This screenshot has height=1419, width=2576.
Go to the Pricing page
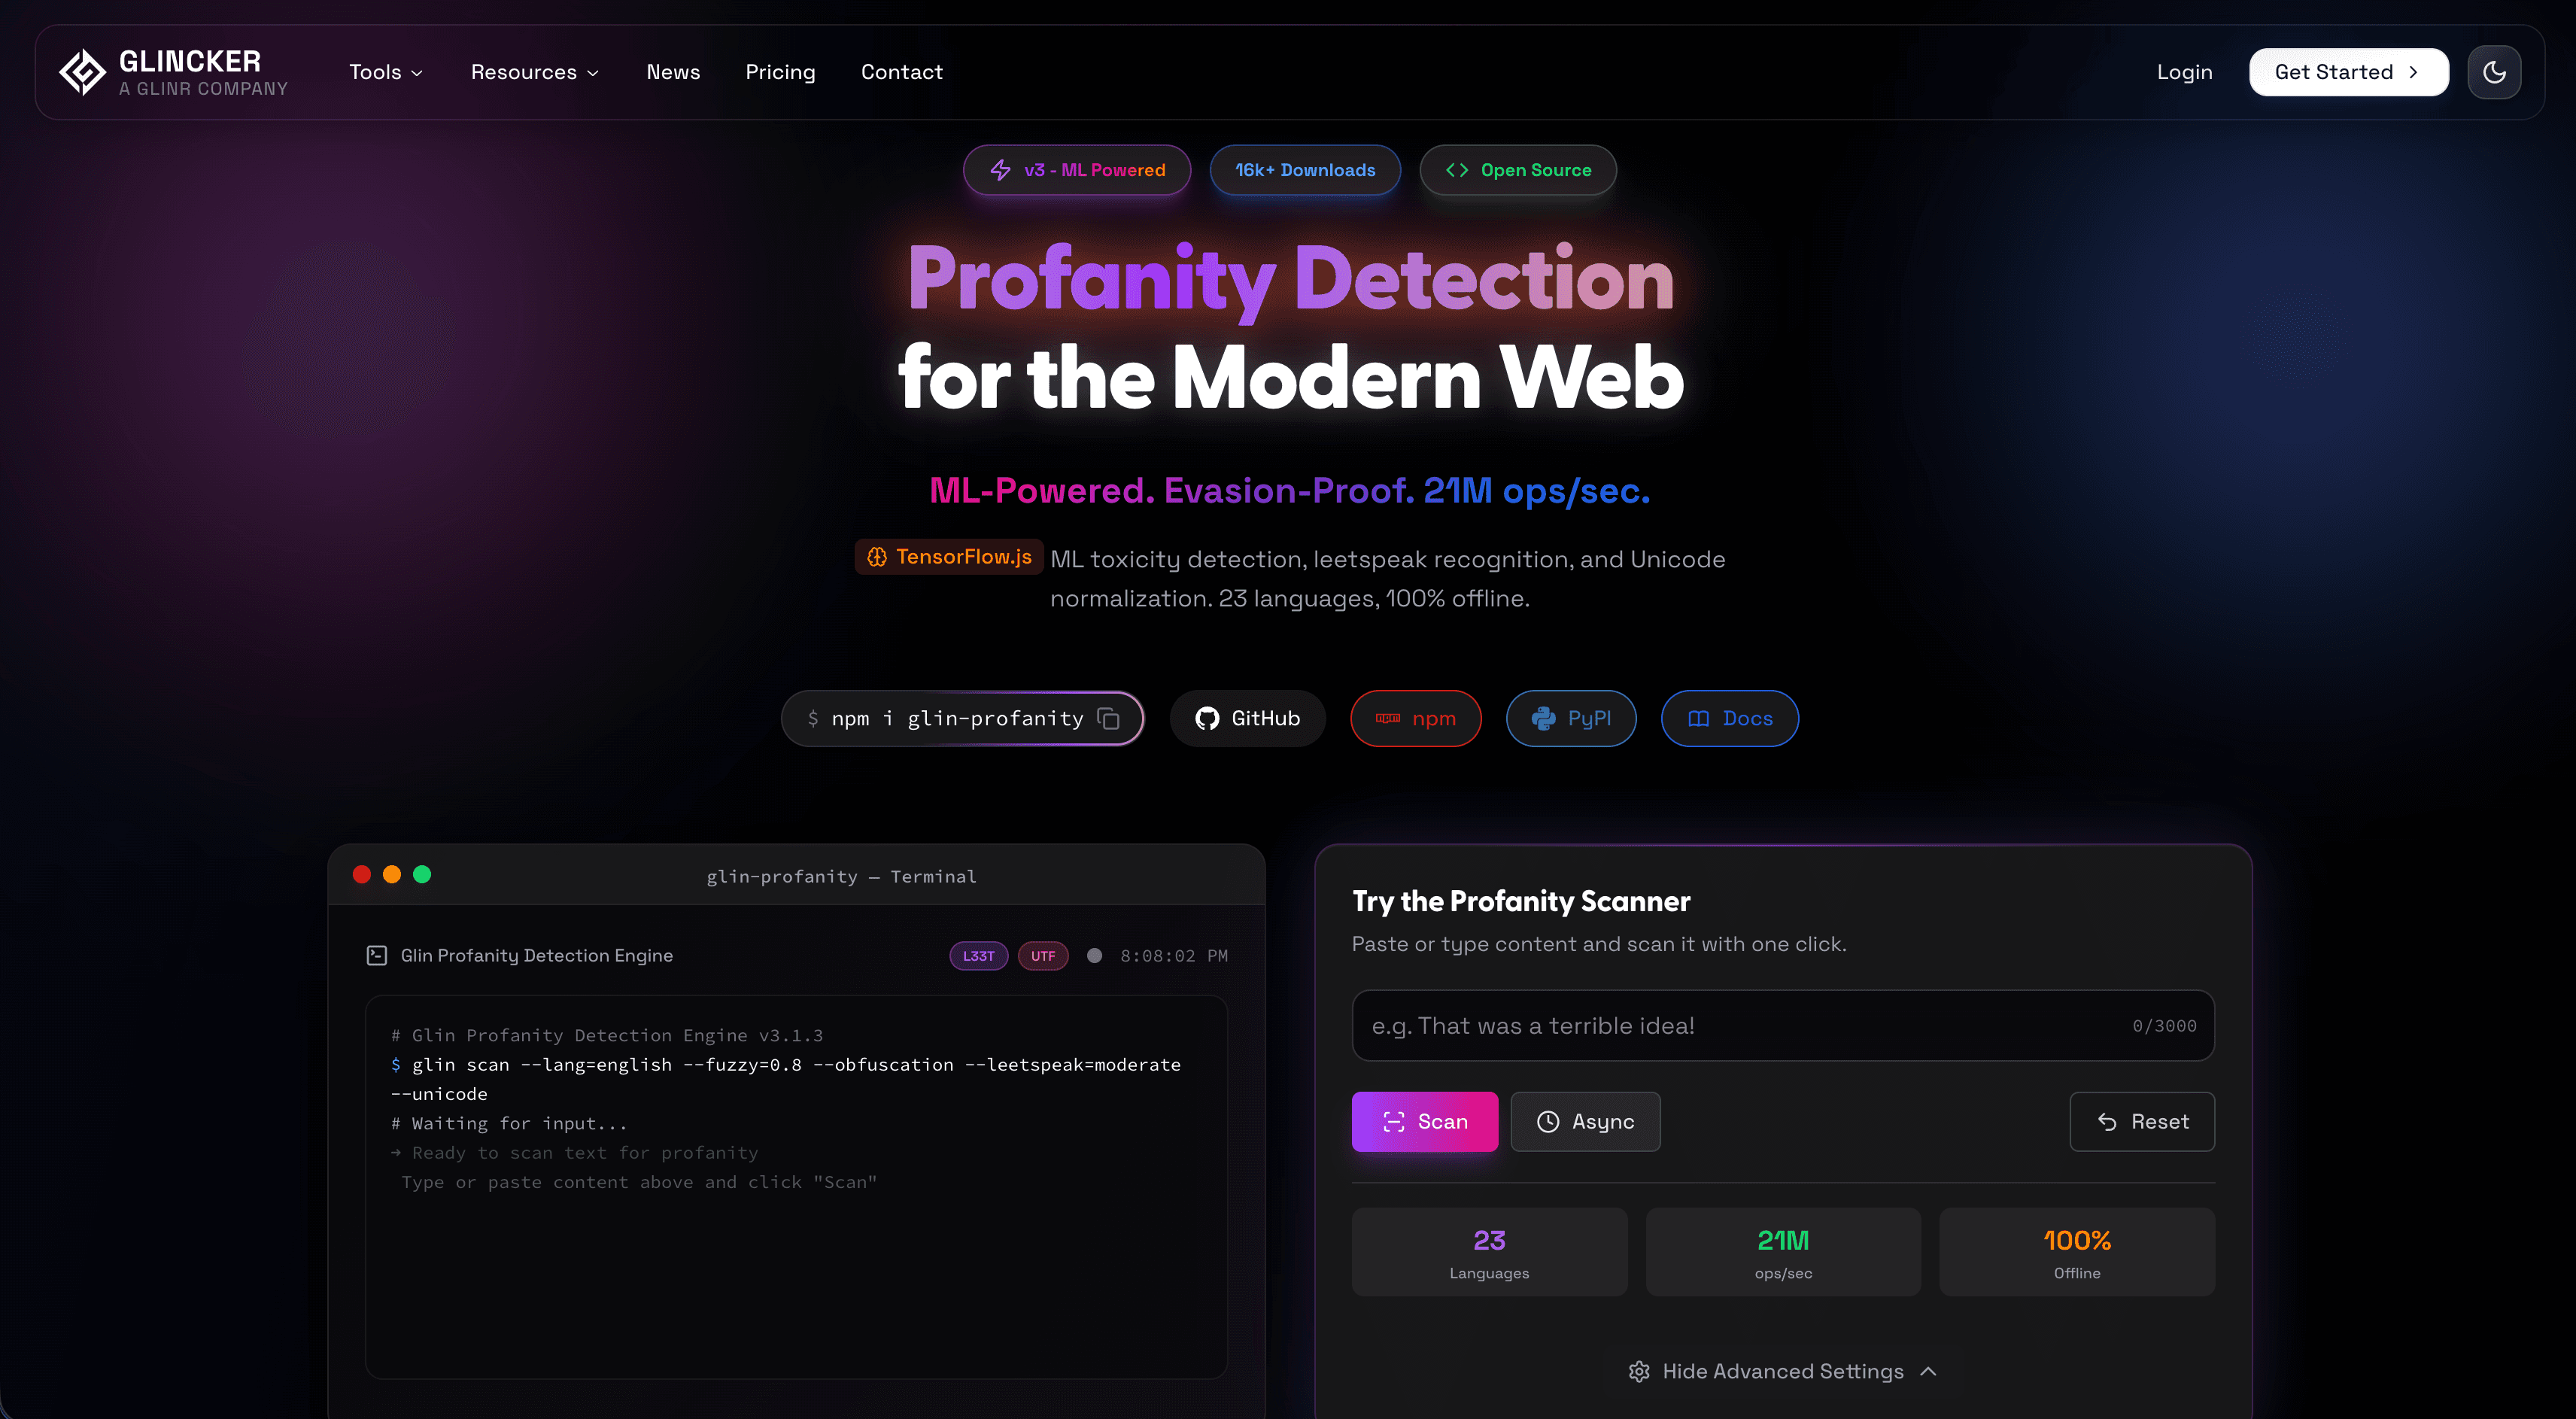point(780,72)
